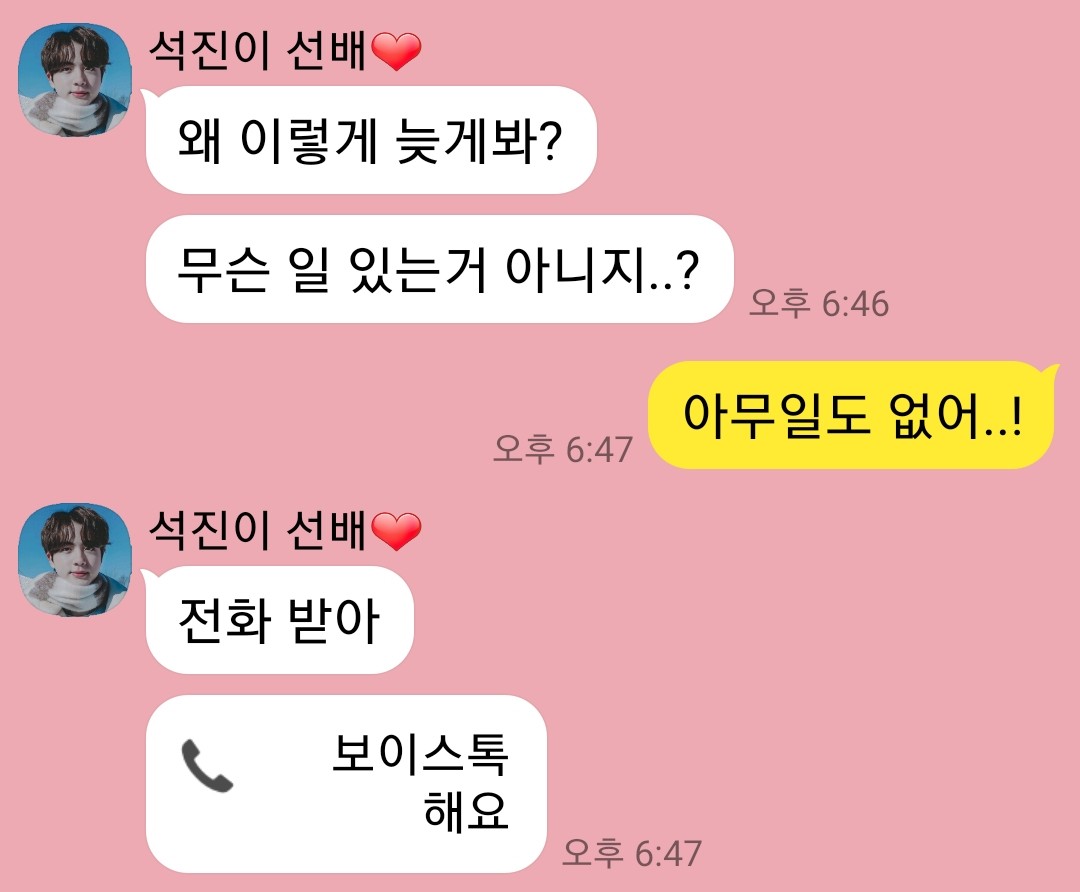Tap the message bubble 전화 받아
The image size is (1080, 892).
tap(279, 620)
